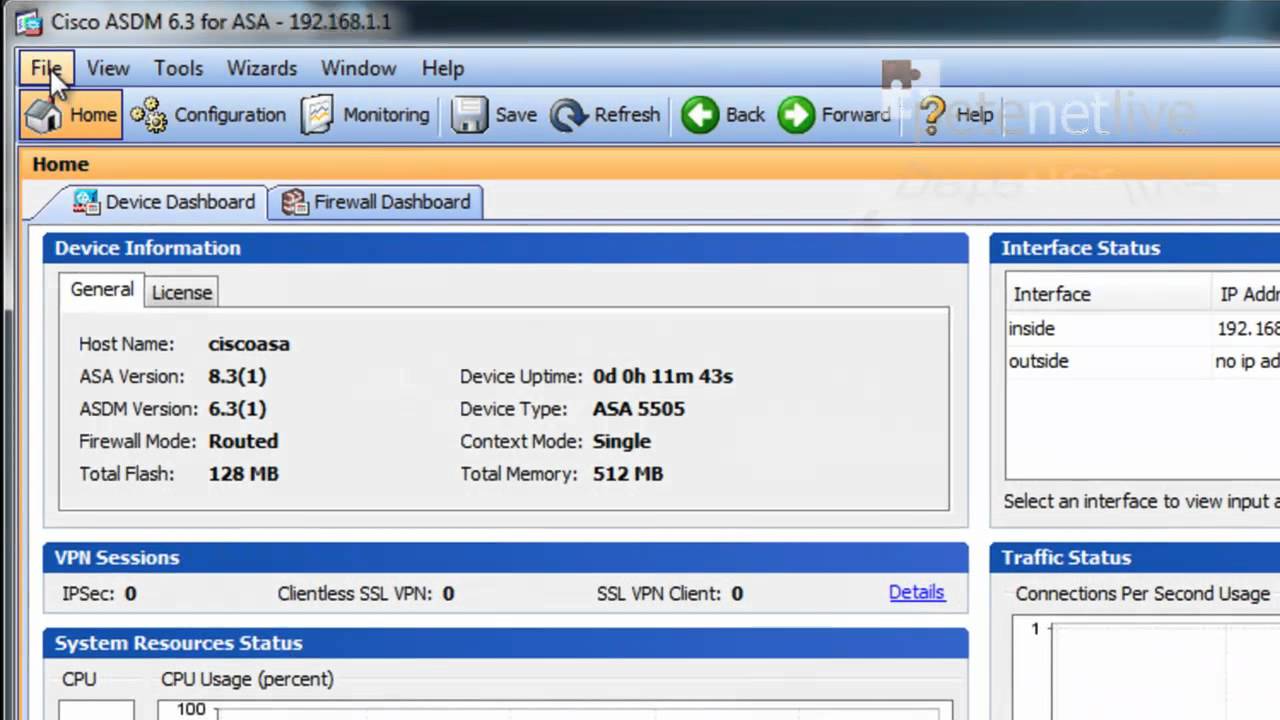This screenshot has width=1280, height=720.
Task: Click the Traffic Status panel header
Action: click(x=1135, y=558)
